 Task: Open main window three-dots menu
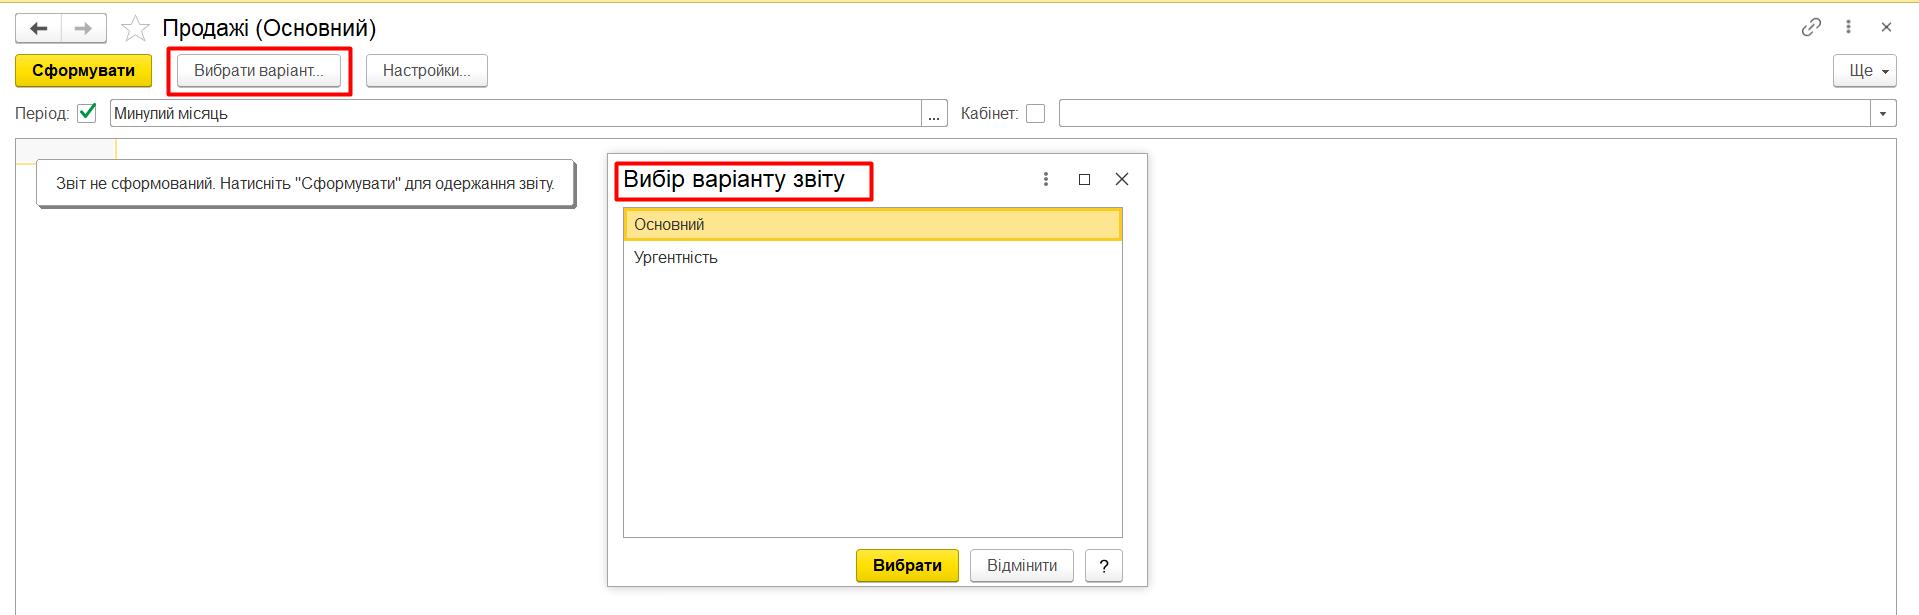(1848, 27)
